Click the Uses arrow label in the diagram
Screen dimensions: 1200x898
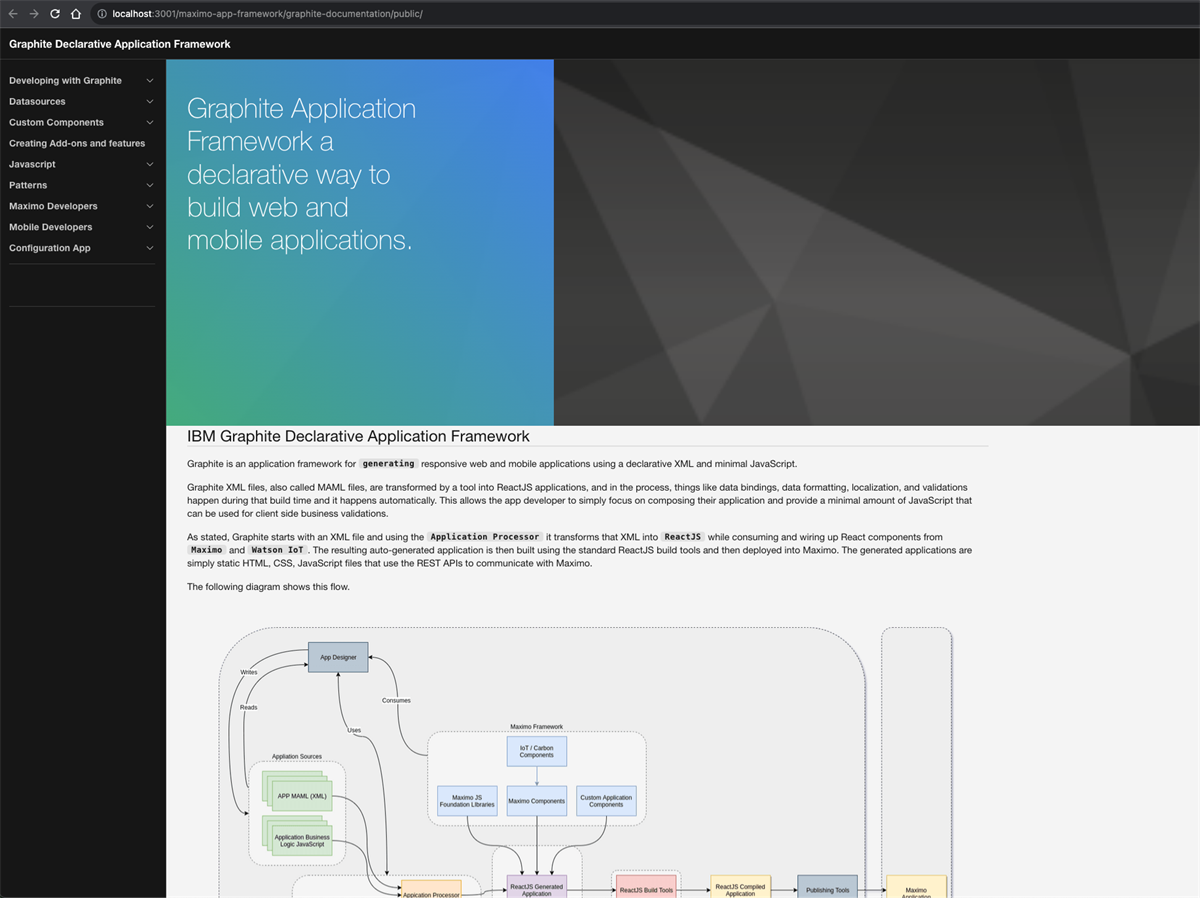click(x=354, y=730)
